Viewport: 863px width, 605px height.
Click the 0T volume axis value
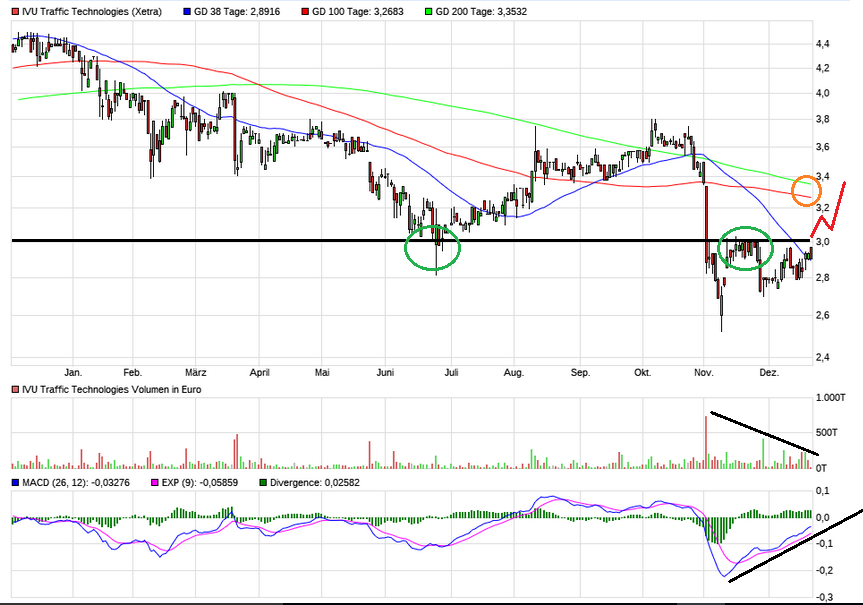coord(821,468)
